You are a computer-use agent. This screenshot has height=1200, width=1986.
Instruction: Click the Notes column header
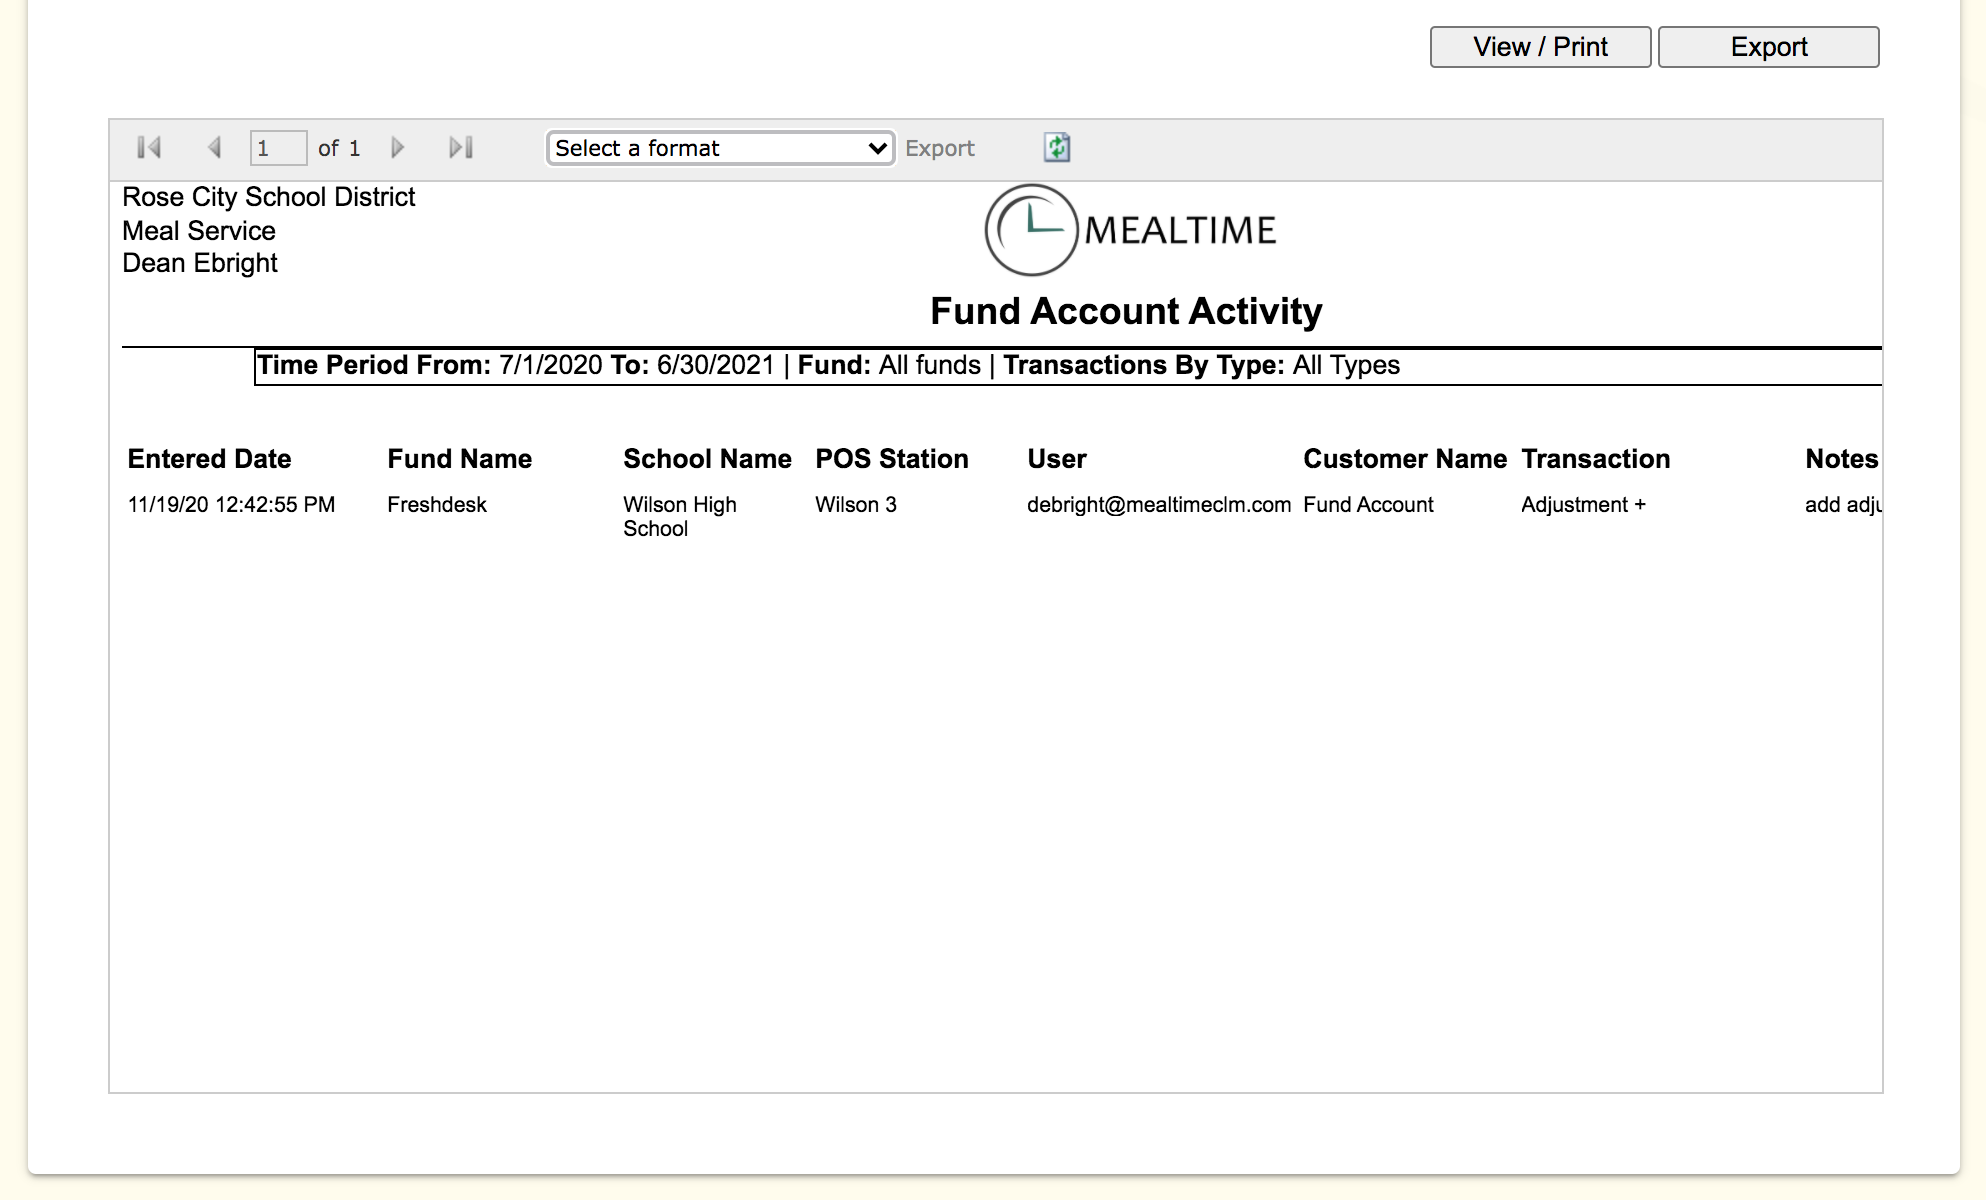pos(1841,459)
